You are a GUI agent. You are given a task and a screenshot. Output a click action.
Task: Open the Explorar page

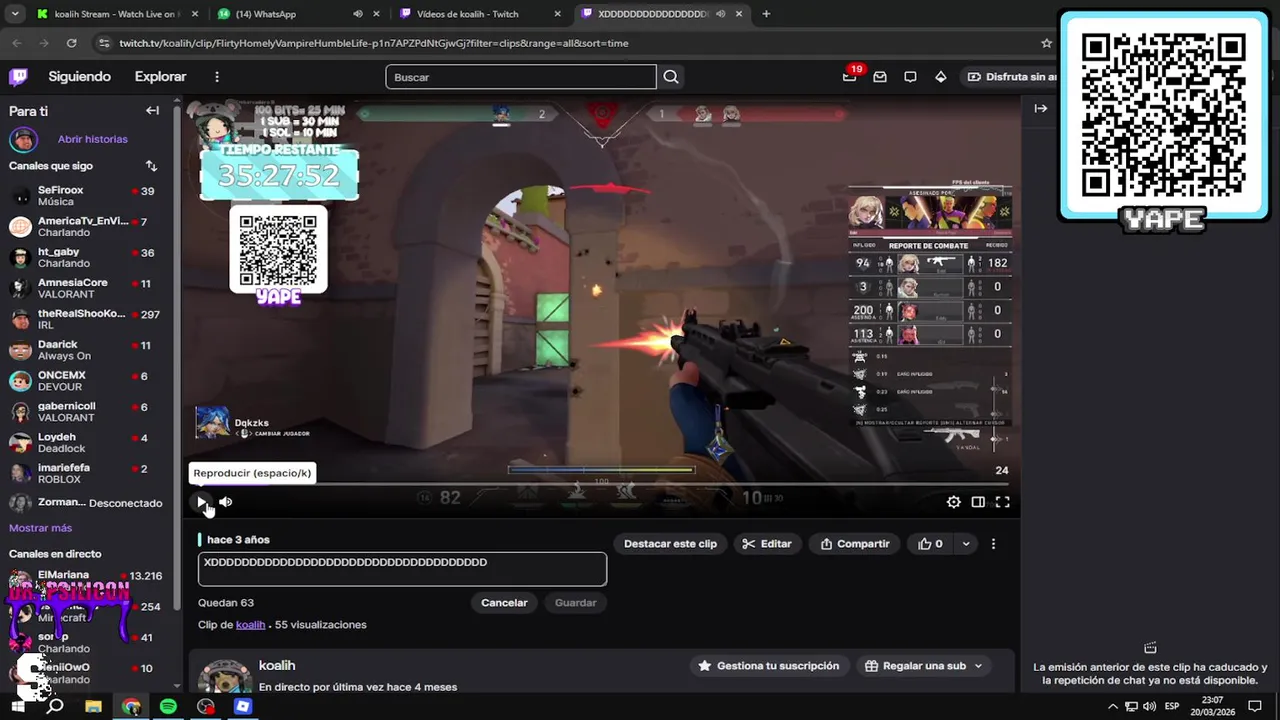160,77
